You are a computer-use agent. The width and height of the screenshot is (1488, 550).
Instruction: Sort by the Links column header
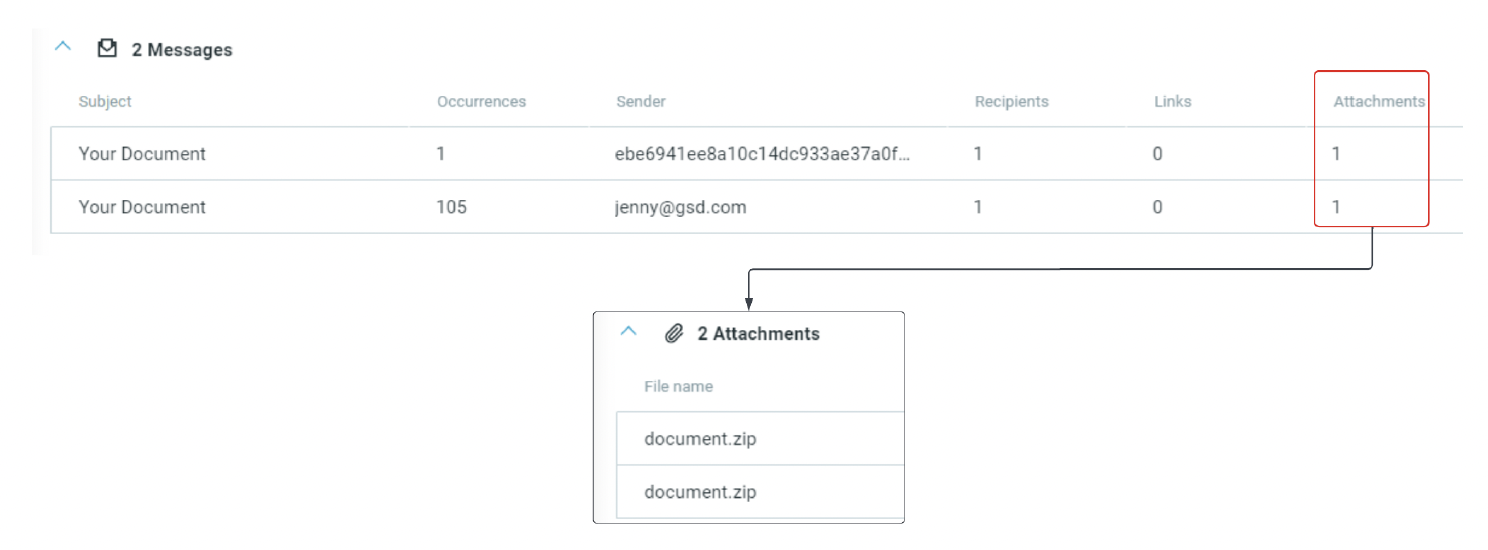tap(1172, 102)
